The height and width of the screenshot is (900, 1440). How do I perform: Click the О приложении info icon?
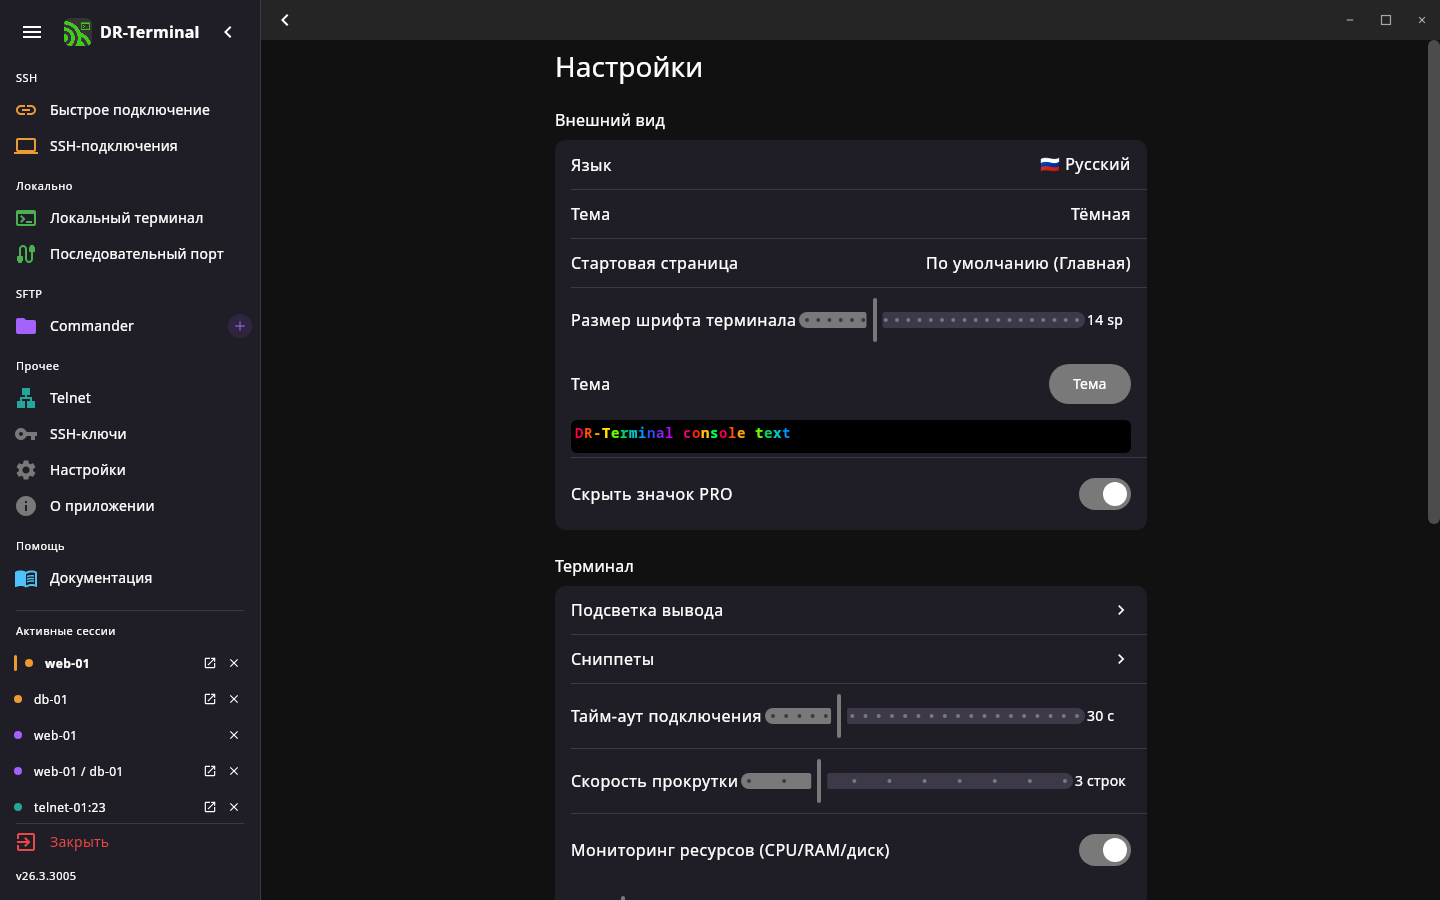pyautogui.click(x=26, y=506)
